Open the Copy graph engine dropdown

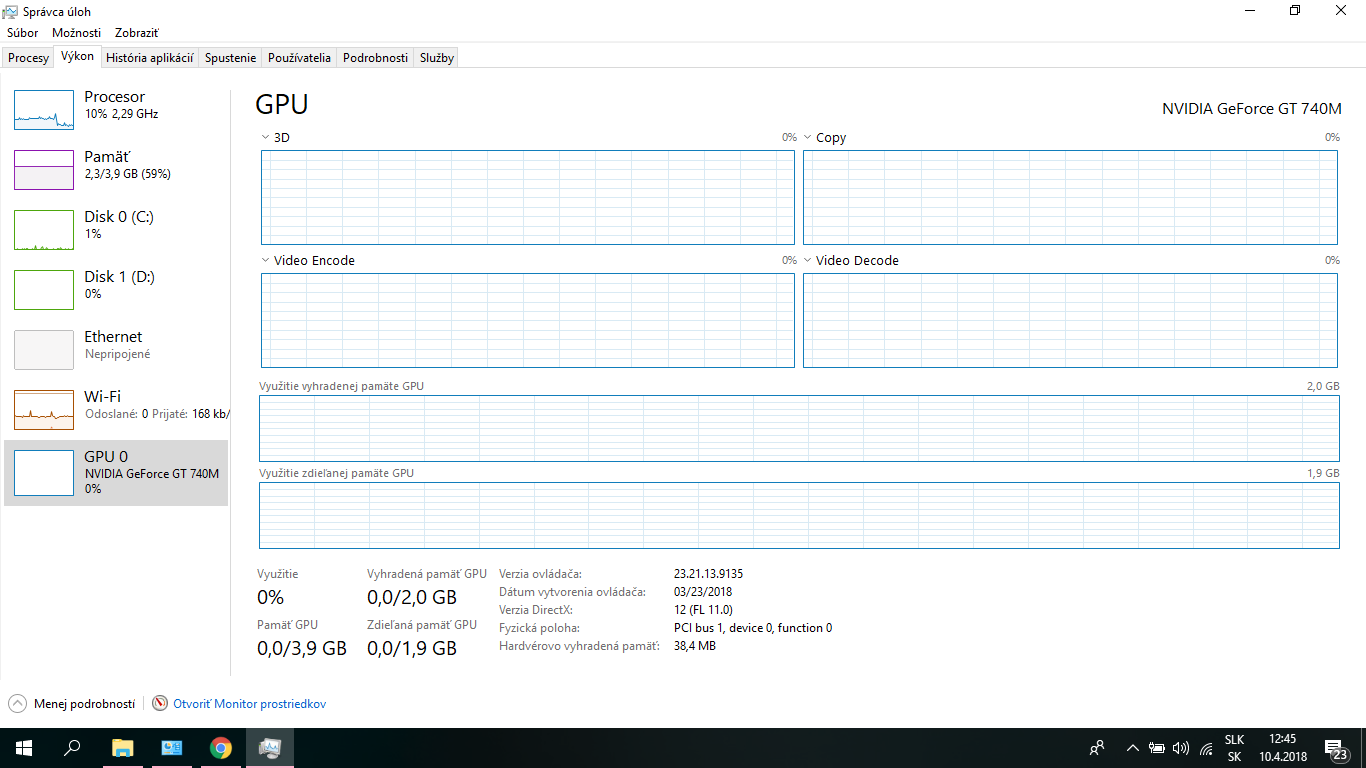click(808, 138)
